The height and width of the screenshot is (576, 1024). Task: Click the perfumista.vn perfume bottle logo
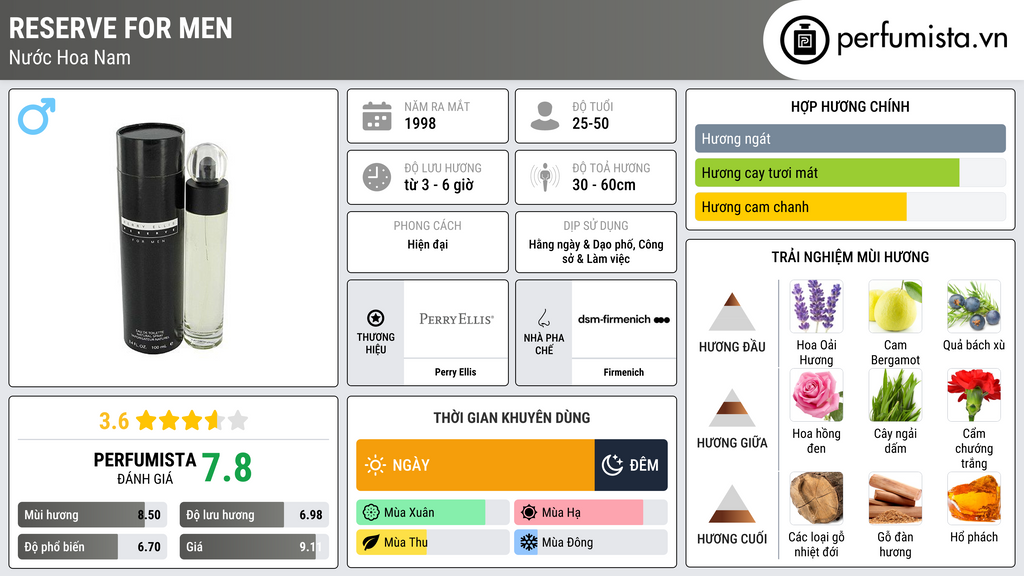805,40
